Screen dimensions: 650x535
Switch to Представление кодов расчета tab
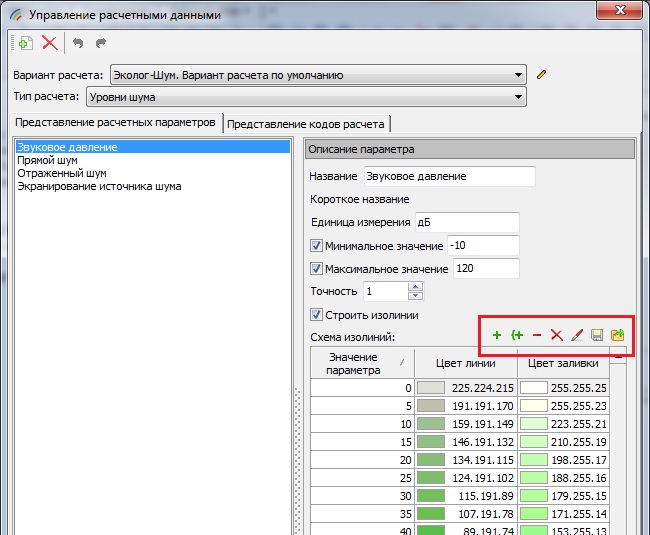point(306,124)
